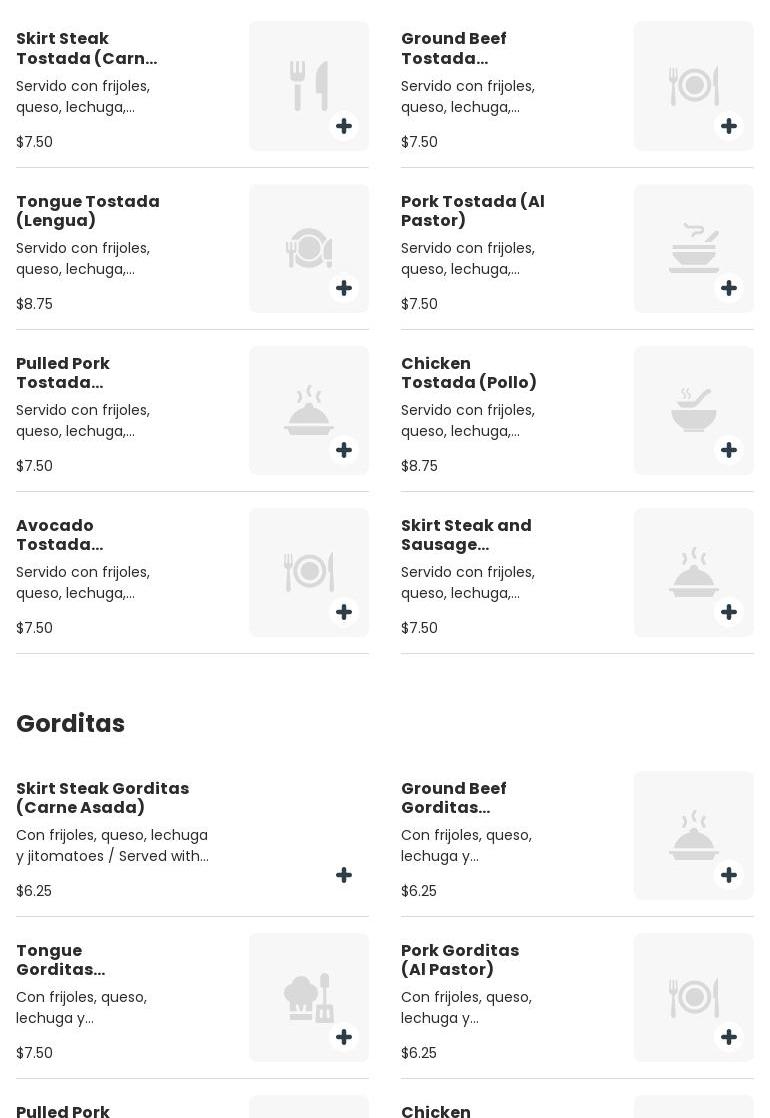This screenshot has height=1118, width=770.
Task: Add Ground Beef Tostada with plus icon
Action: pyautogui.click(x=729, y=126)
